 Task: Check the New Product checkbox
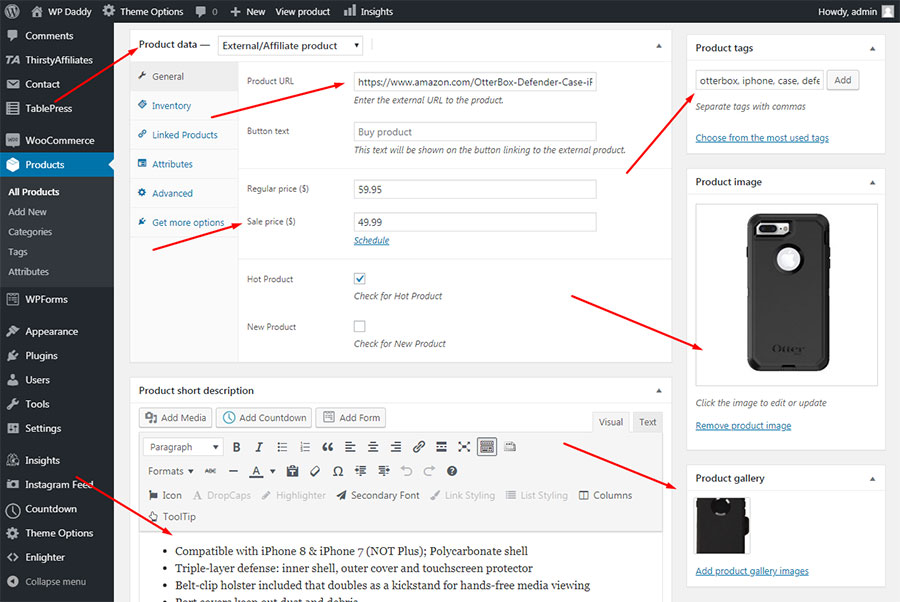pyautogui.click(x=359, y=327)
